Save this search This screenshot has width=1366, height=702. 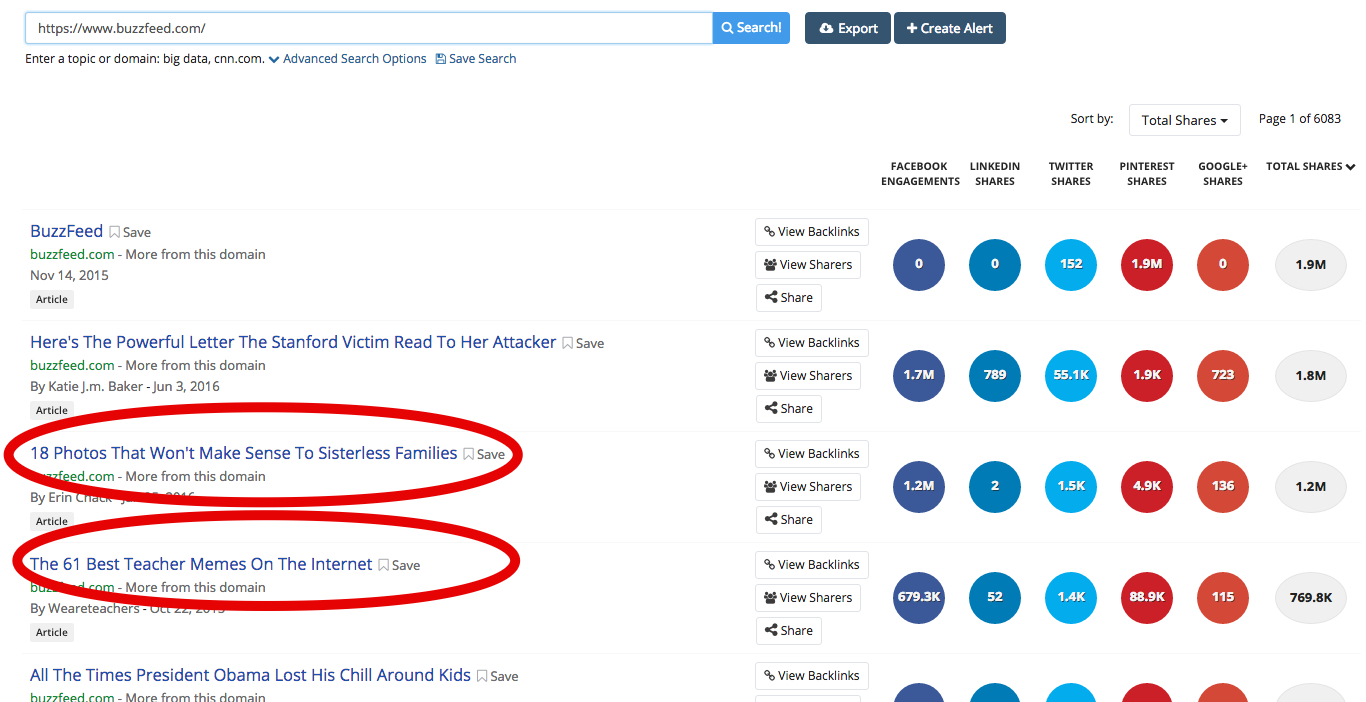(x=476, y=59)
